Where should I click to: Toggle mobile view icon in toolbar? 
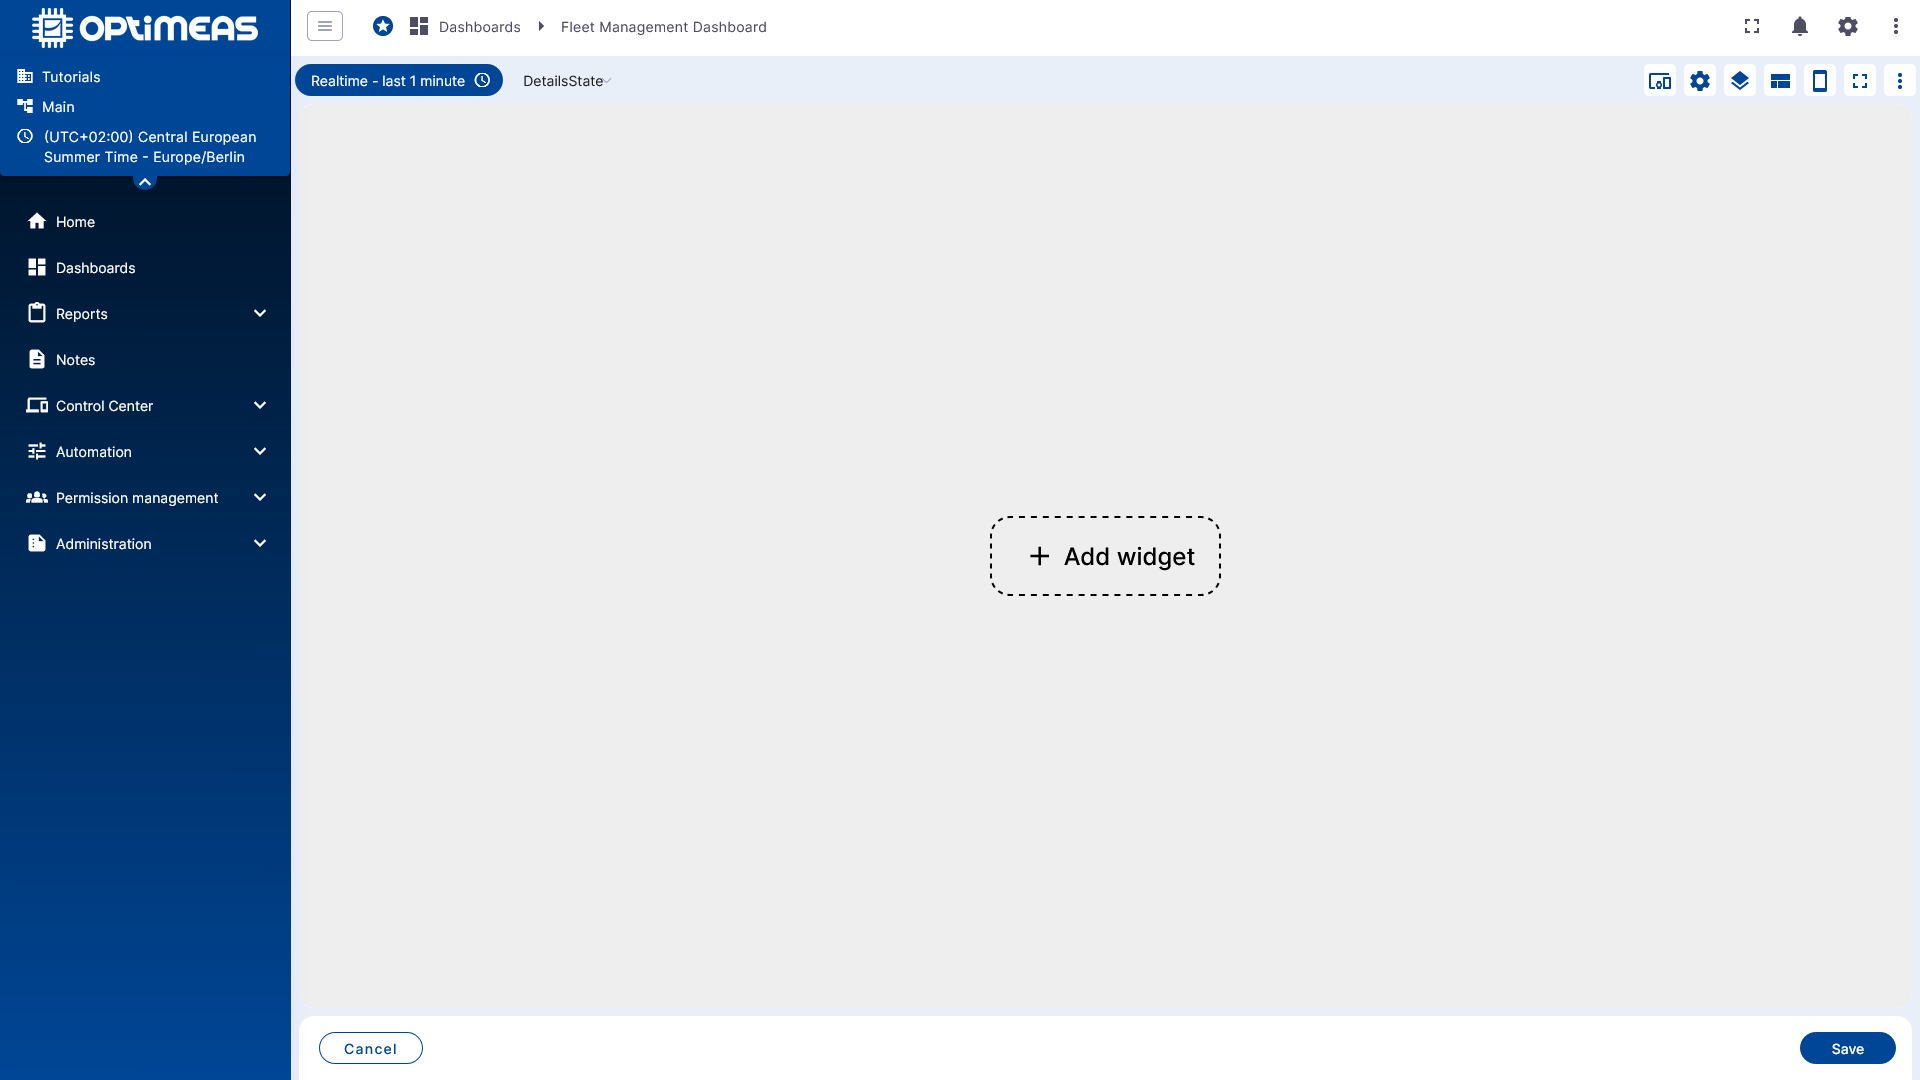click(1820, 81)
